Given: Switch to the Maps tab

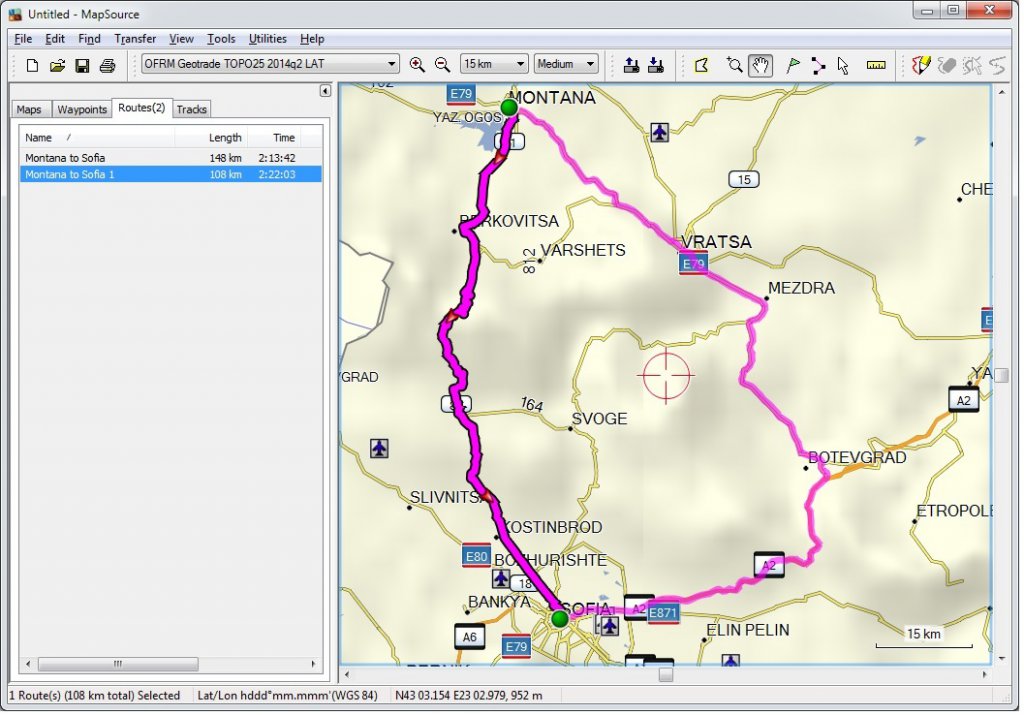Looking at the screenshot, I should coord(29,109).
